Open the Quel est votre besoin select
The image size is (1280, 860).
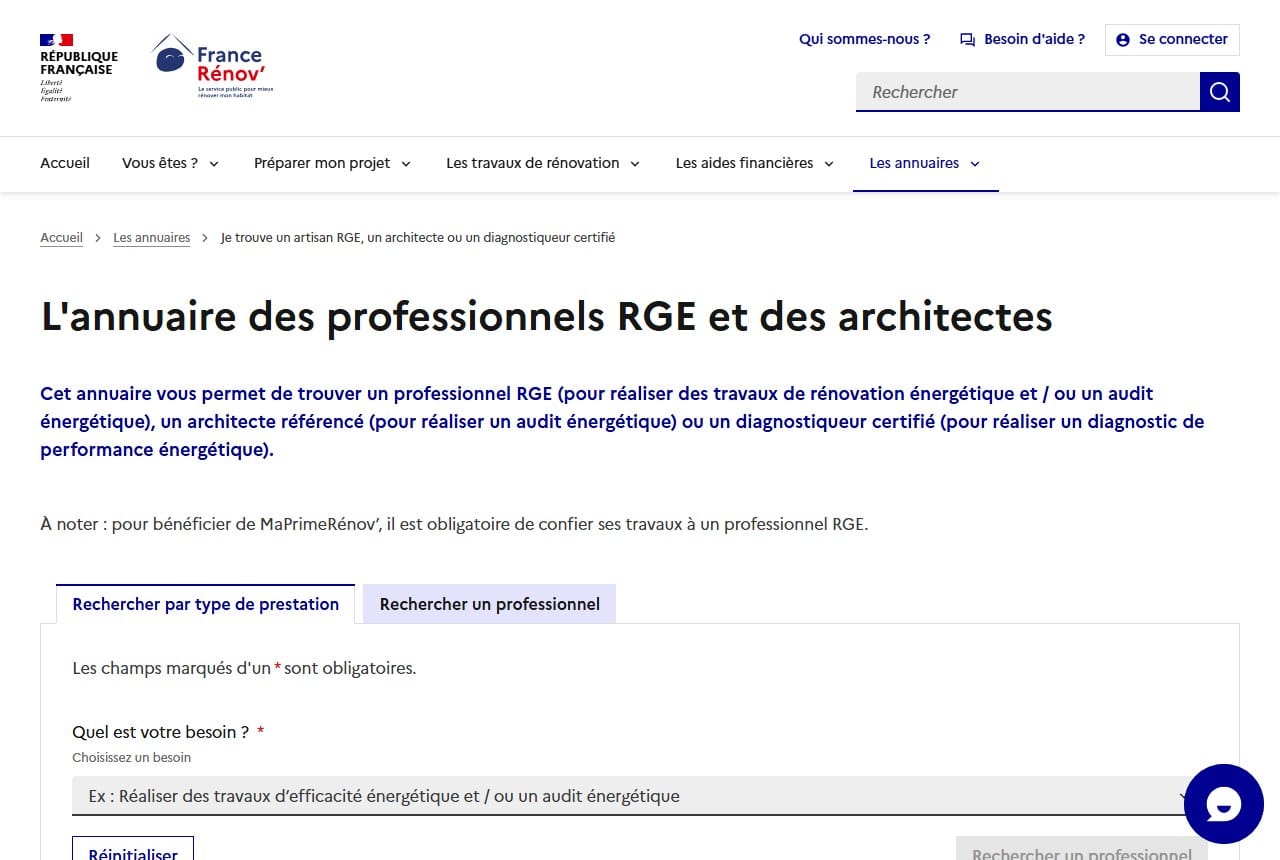point(640,796)
